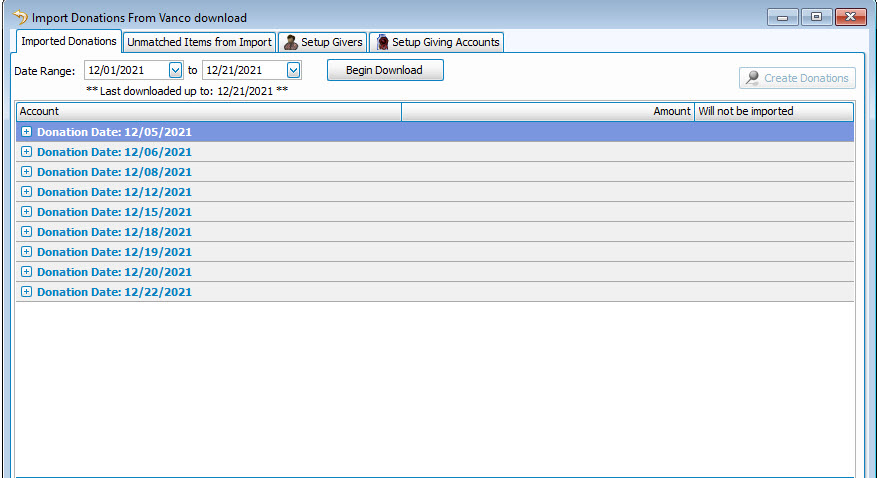Expand Donation Date 12/19/2021 group
877x478 pixels.
tap(26, 252)
